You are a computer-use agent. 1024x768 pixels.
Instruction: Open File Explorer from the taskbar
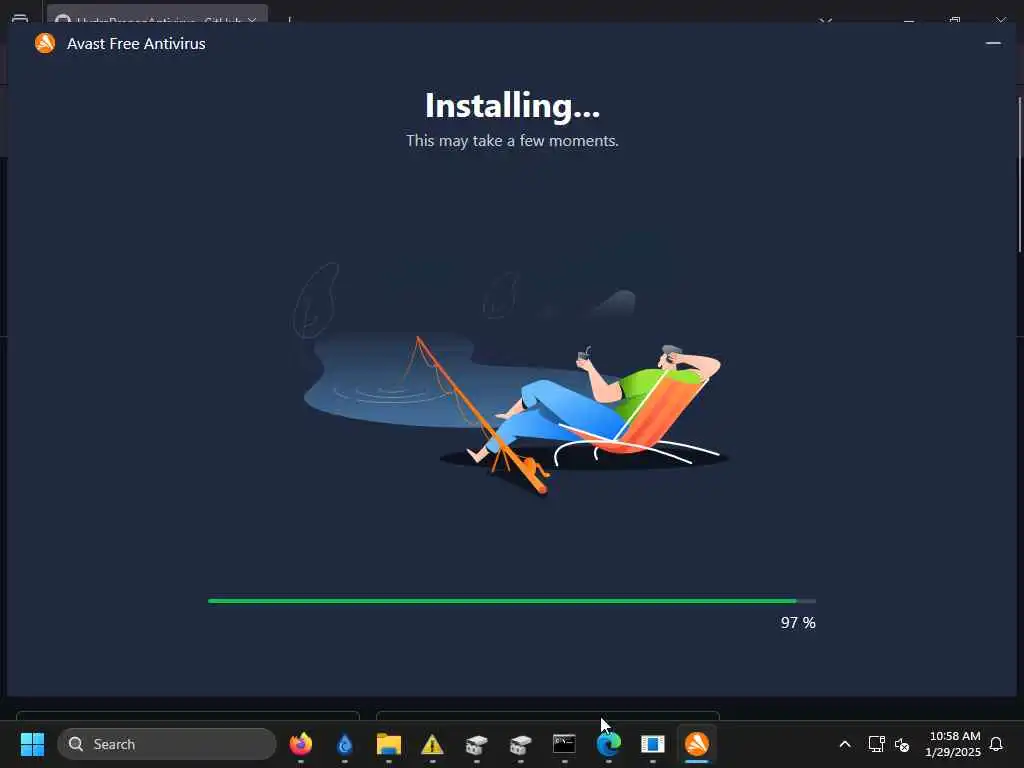click(x=389, y=744)
